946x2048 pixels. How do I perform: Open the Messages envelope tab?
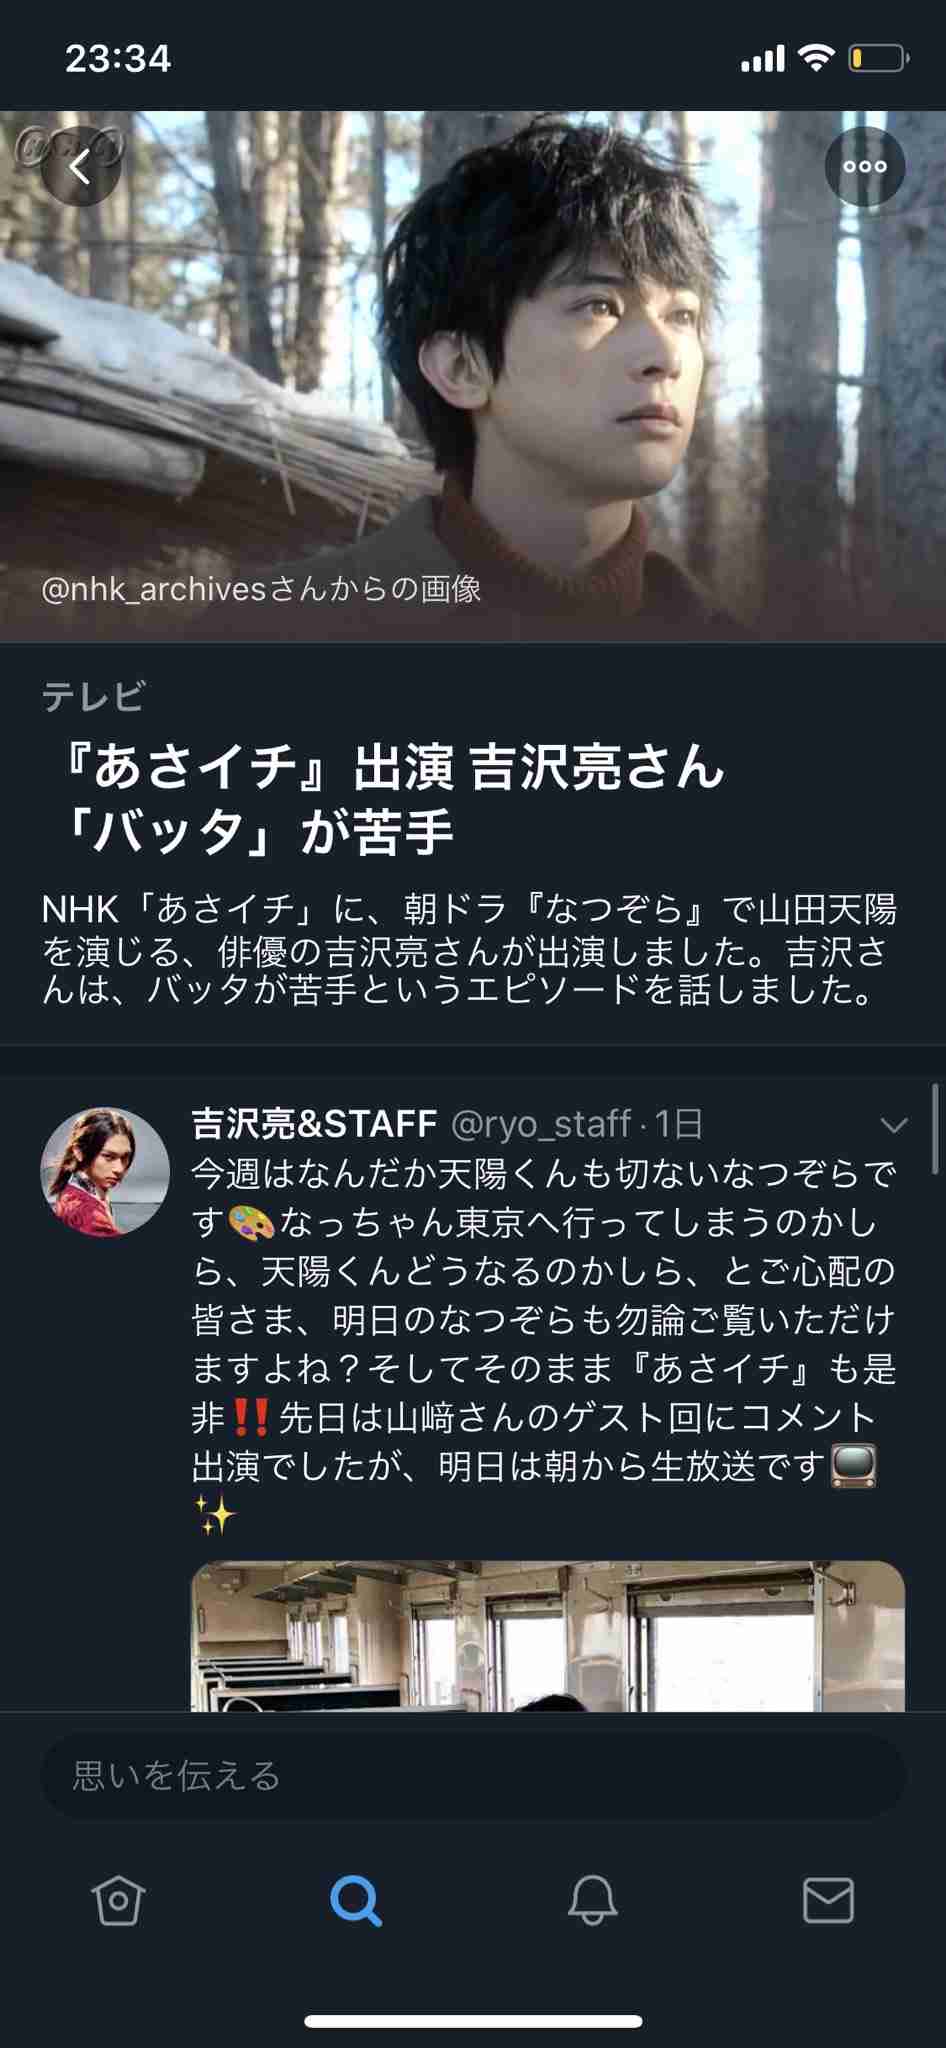coord(828,1900)
